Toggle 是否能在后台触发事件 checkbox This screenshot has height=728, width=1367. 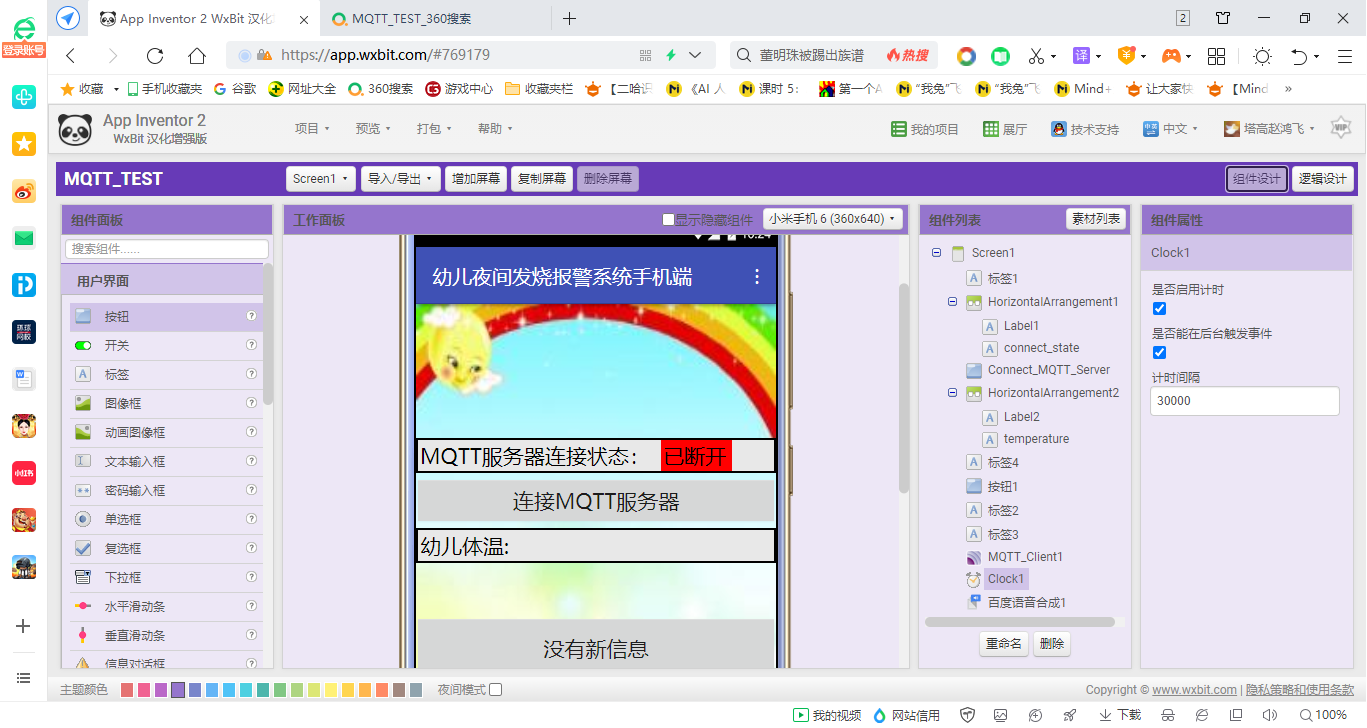[x=1160, y=352]
